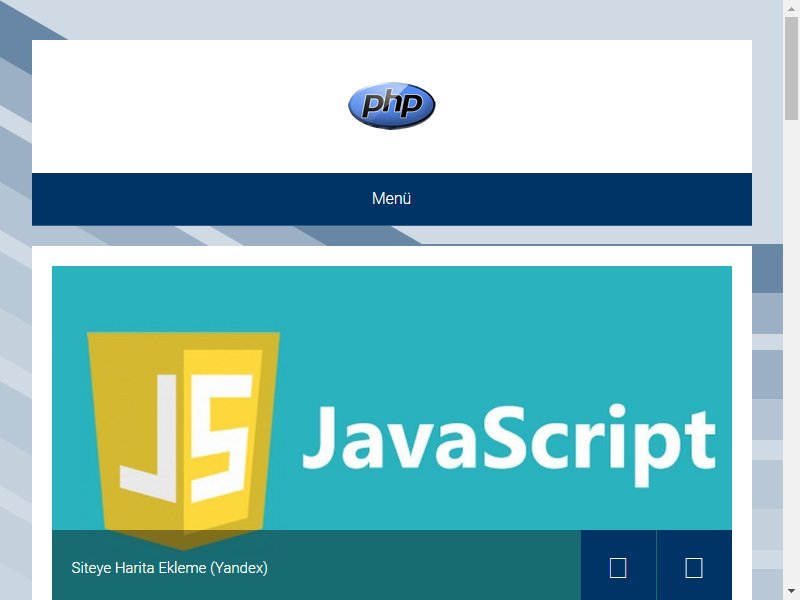Open the Menü navigation bar
This screenshot has width=800, height=600.
[x=391, y=199]
